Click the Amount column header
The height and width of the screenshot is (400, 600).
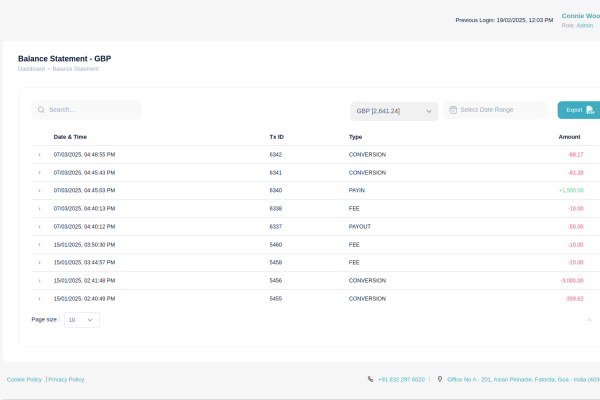pyautogui.click(x=569, y=136)
